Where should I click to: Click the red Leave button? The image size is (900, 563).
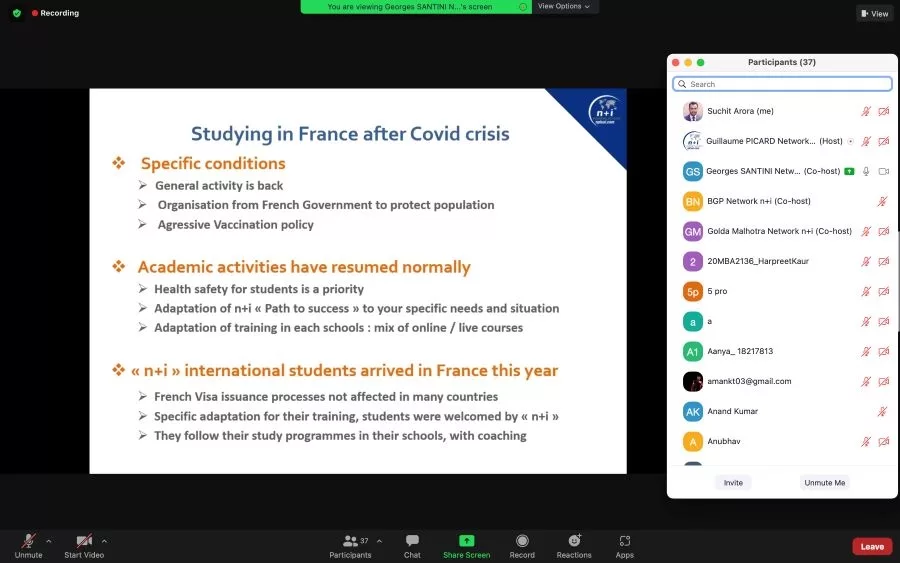pos(872,546)
